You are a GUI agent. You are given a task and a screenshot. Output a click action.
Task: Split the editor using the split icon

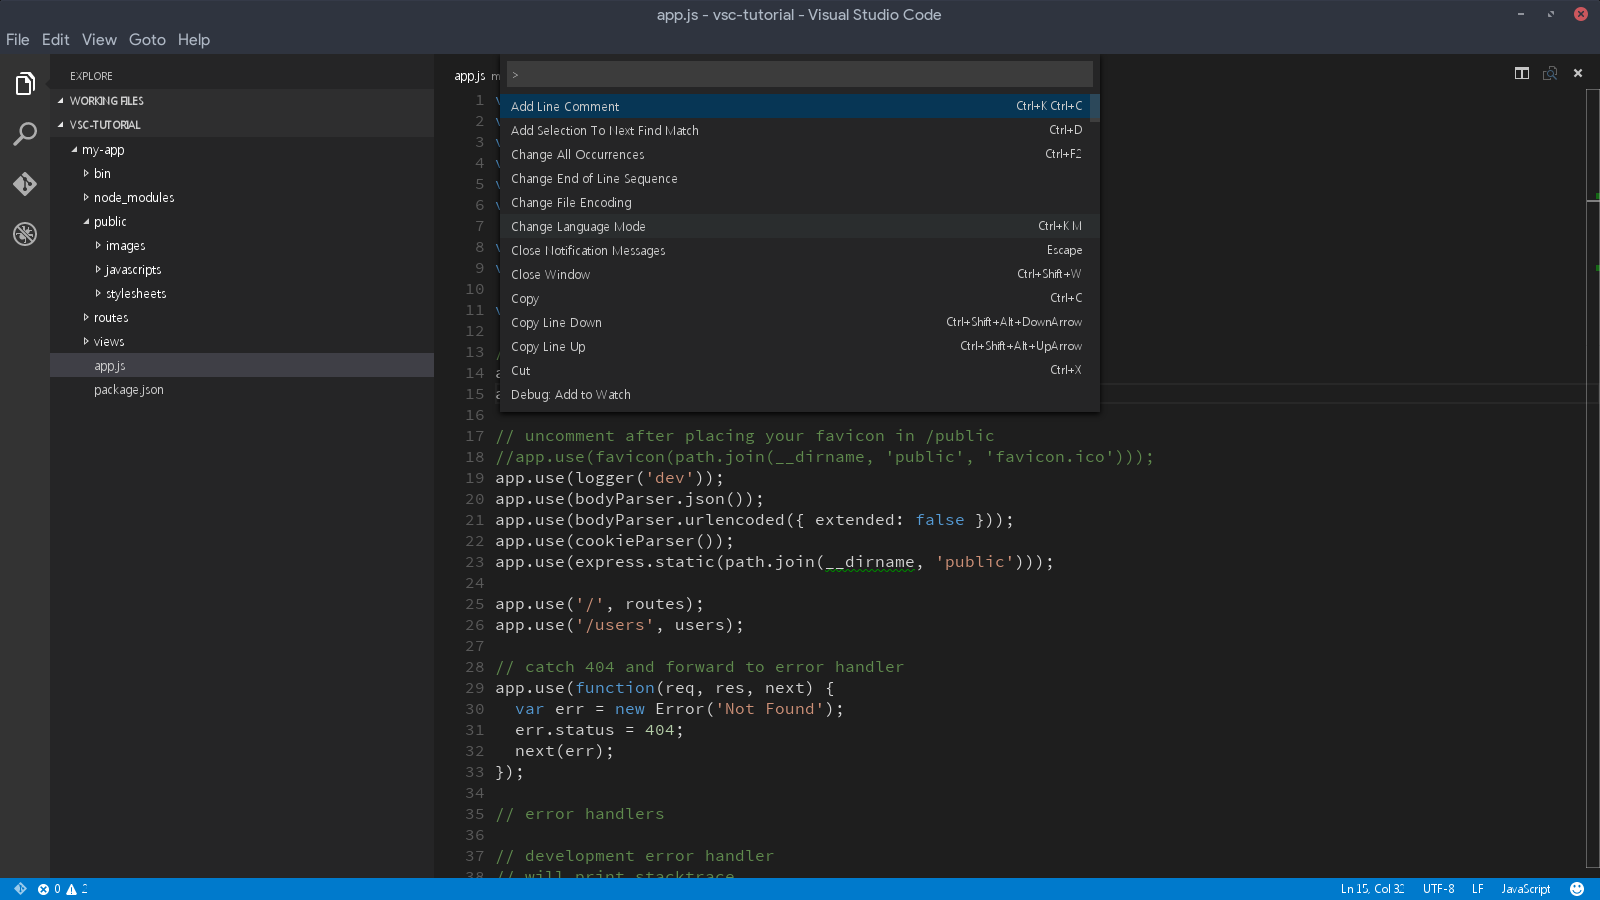point(1522,73)
